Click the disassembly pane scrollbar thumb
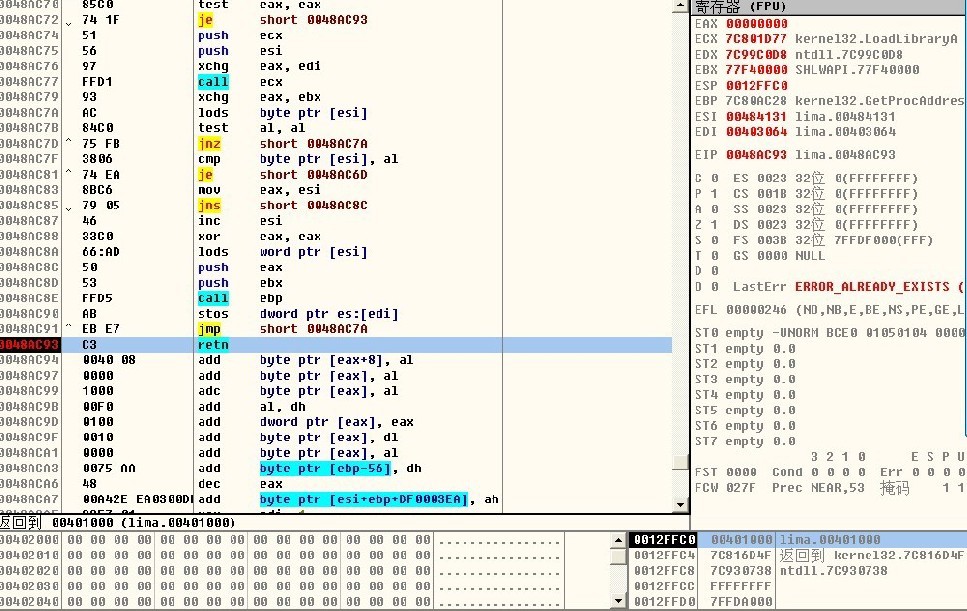This screenshot has height=611, width=967. tap(680, 462)
